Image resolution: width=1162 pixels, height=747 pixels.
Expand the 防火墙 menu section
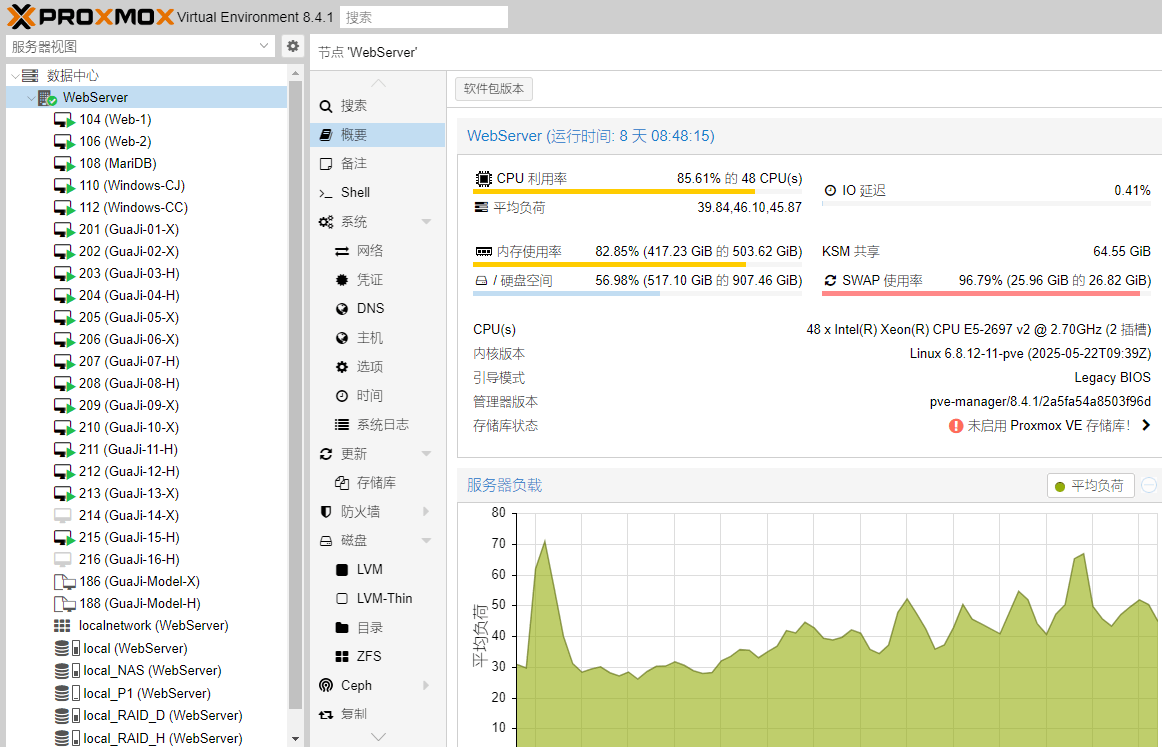(426, 512)
